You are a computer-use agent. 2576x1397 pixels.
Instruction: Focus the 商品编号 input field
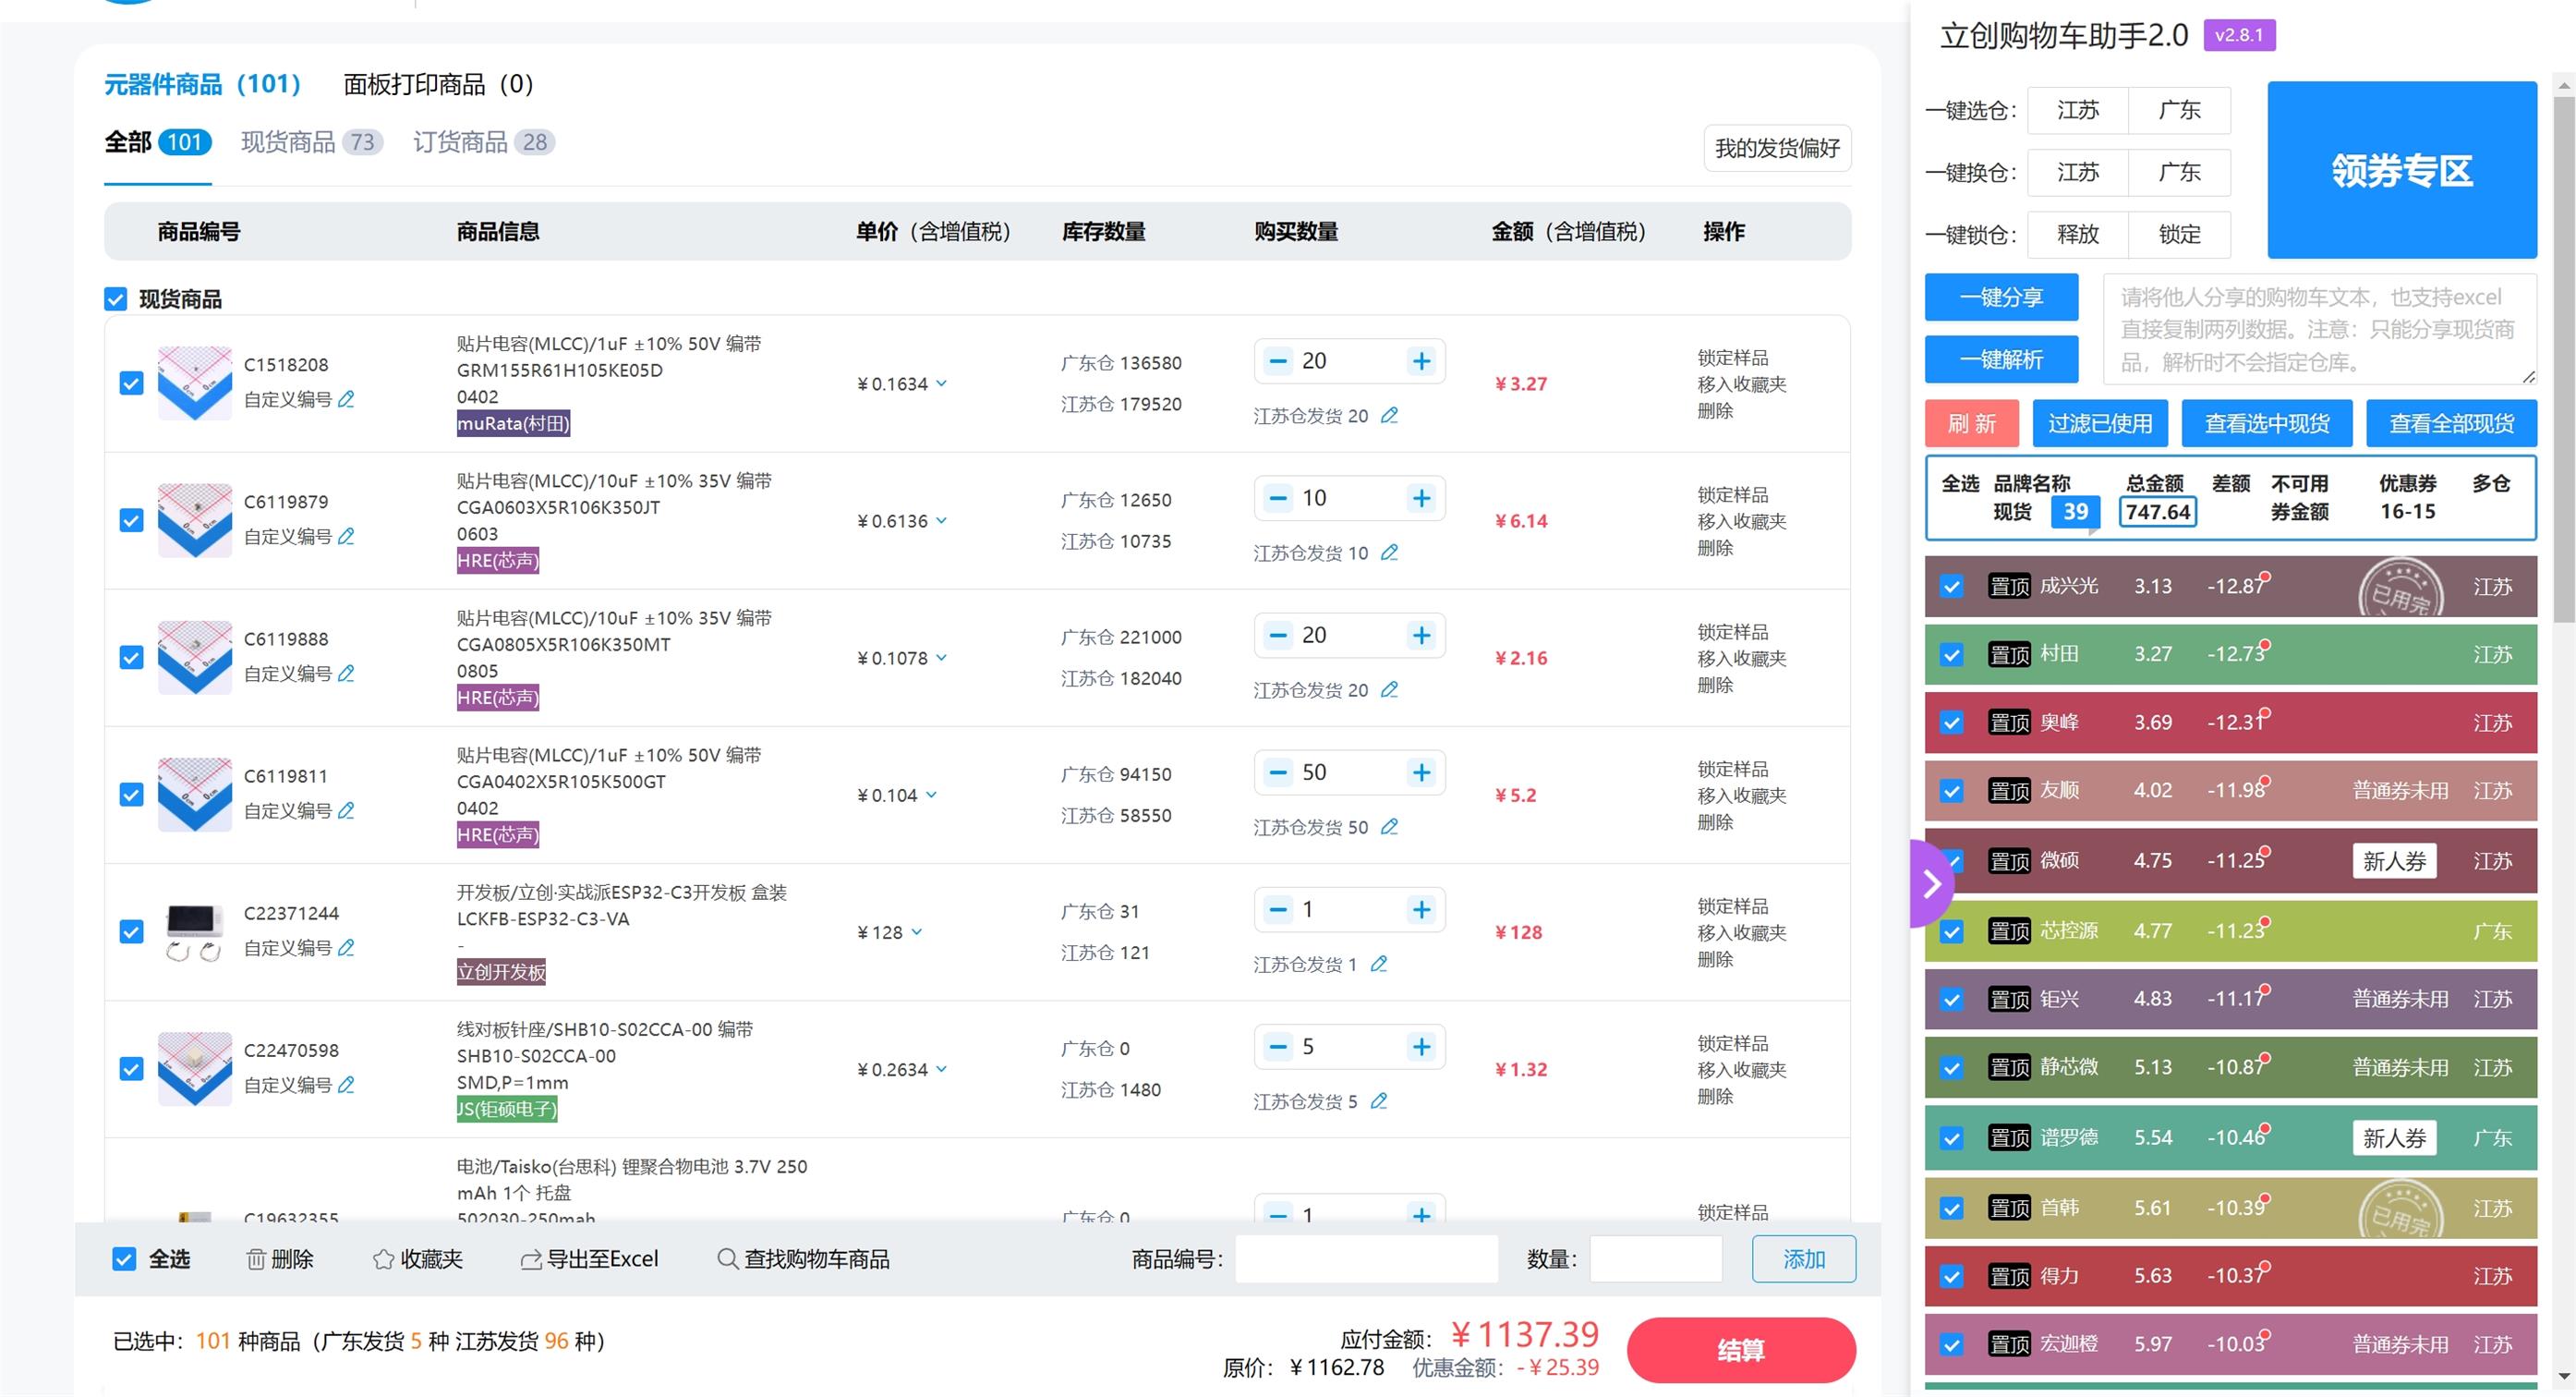point(1366,1259)
